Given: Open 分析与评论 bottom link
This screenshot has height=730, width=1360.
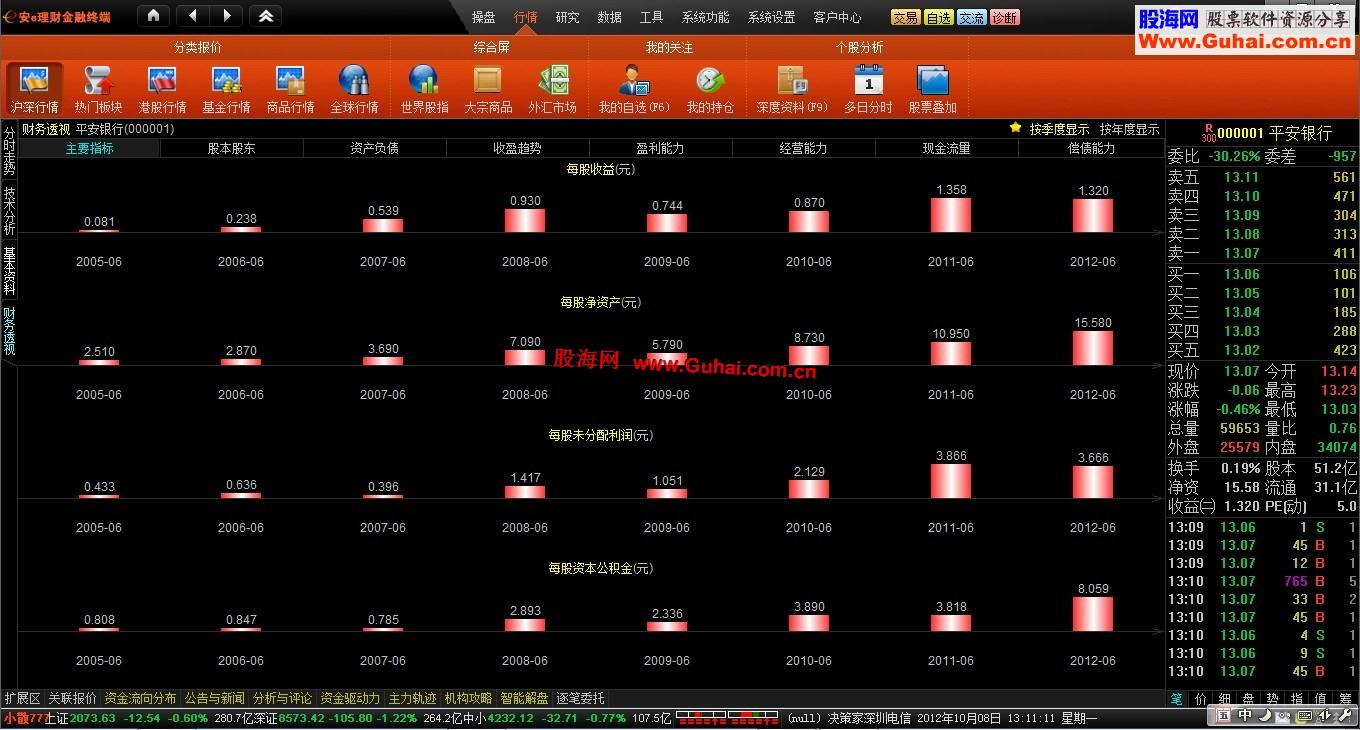Looking at the screenshot, I should [x=283, y=698].
